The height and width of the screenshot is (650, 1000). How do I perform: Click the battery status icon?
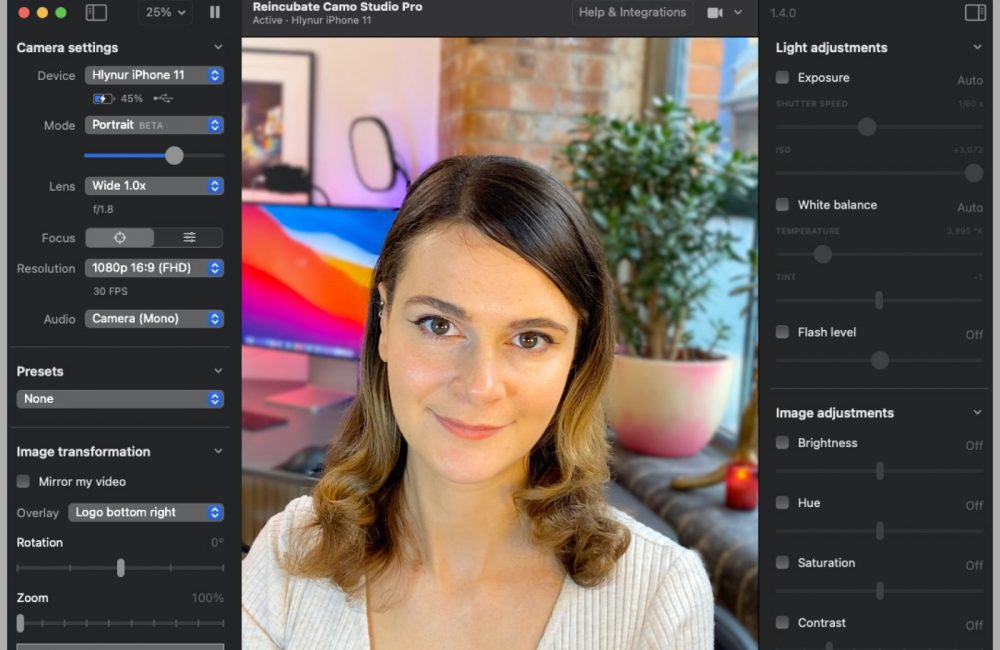pos(103,99)
